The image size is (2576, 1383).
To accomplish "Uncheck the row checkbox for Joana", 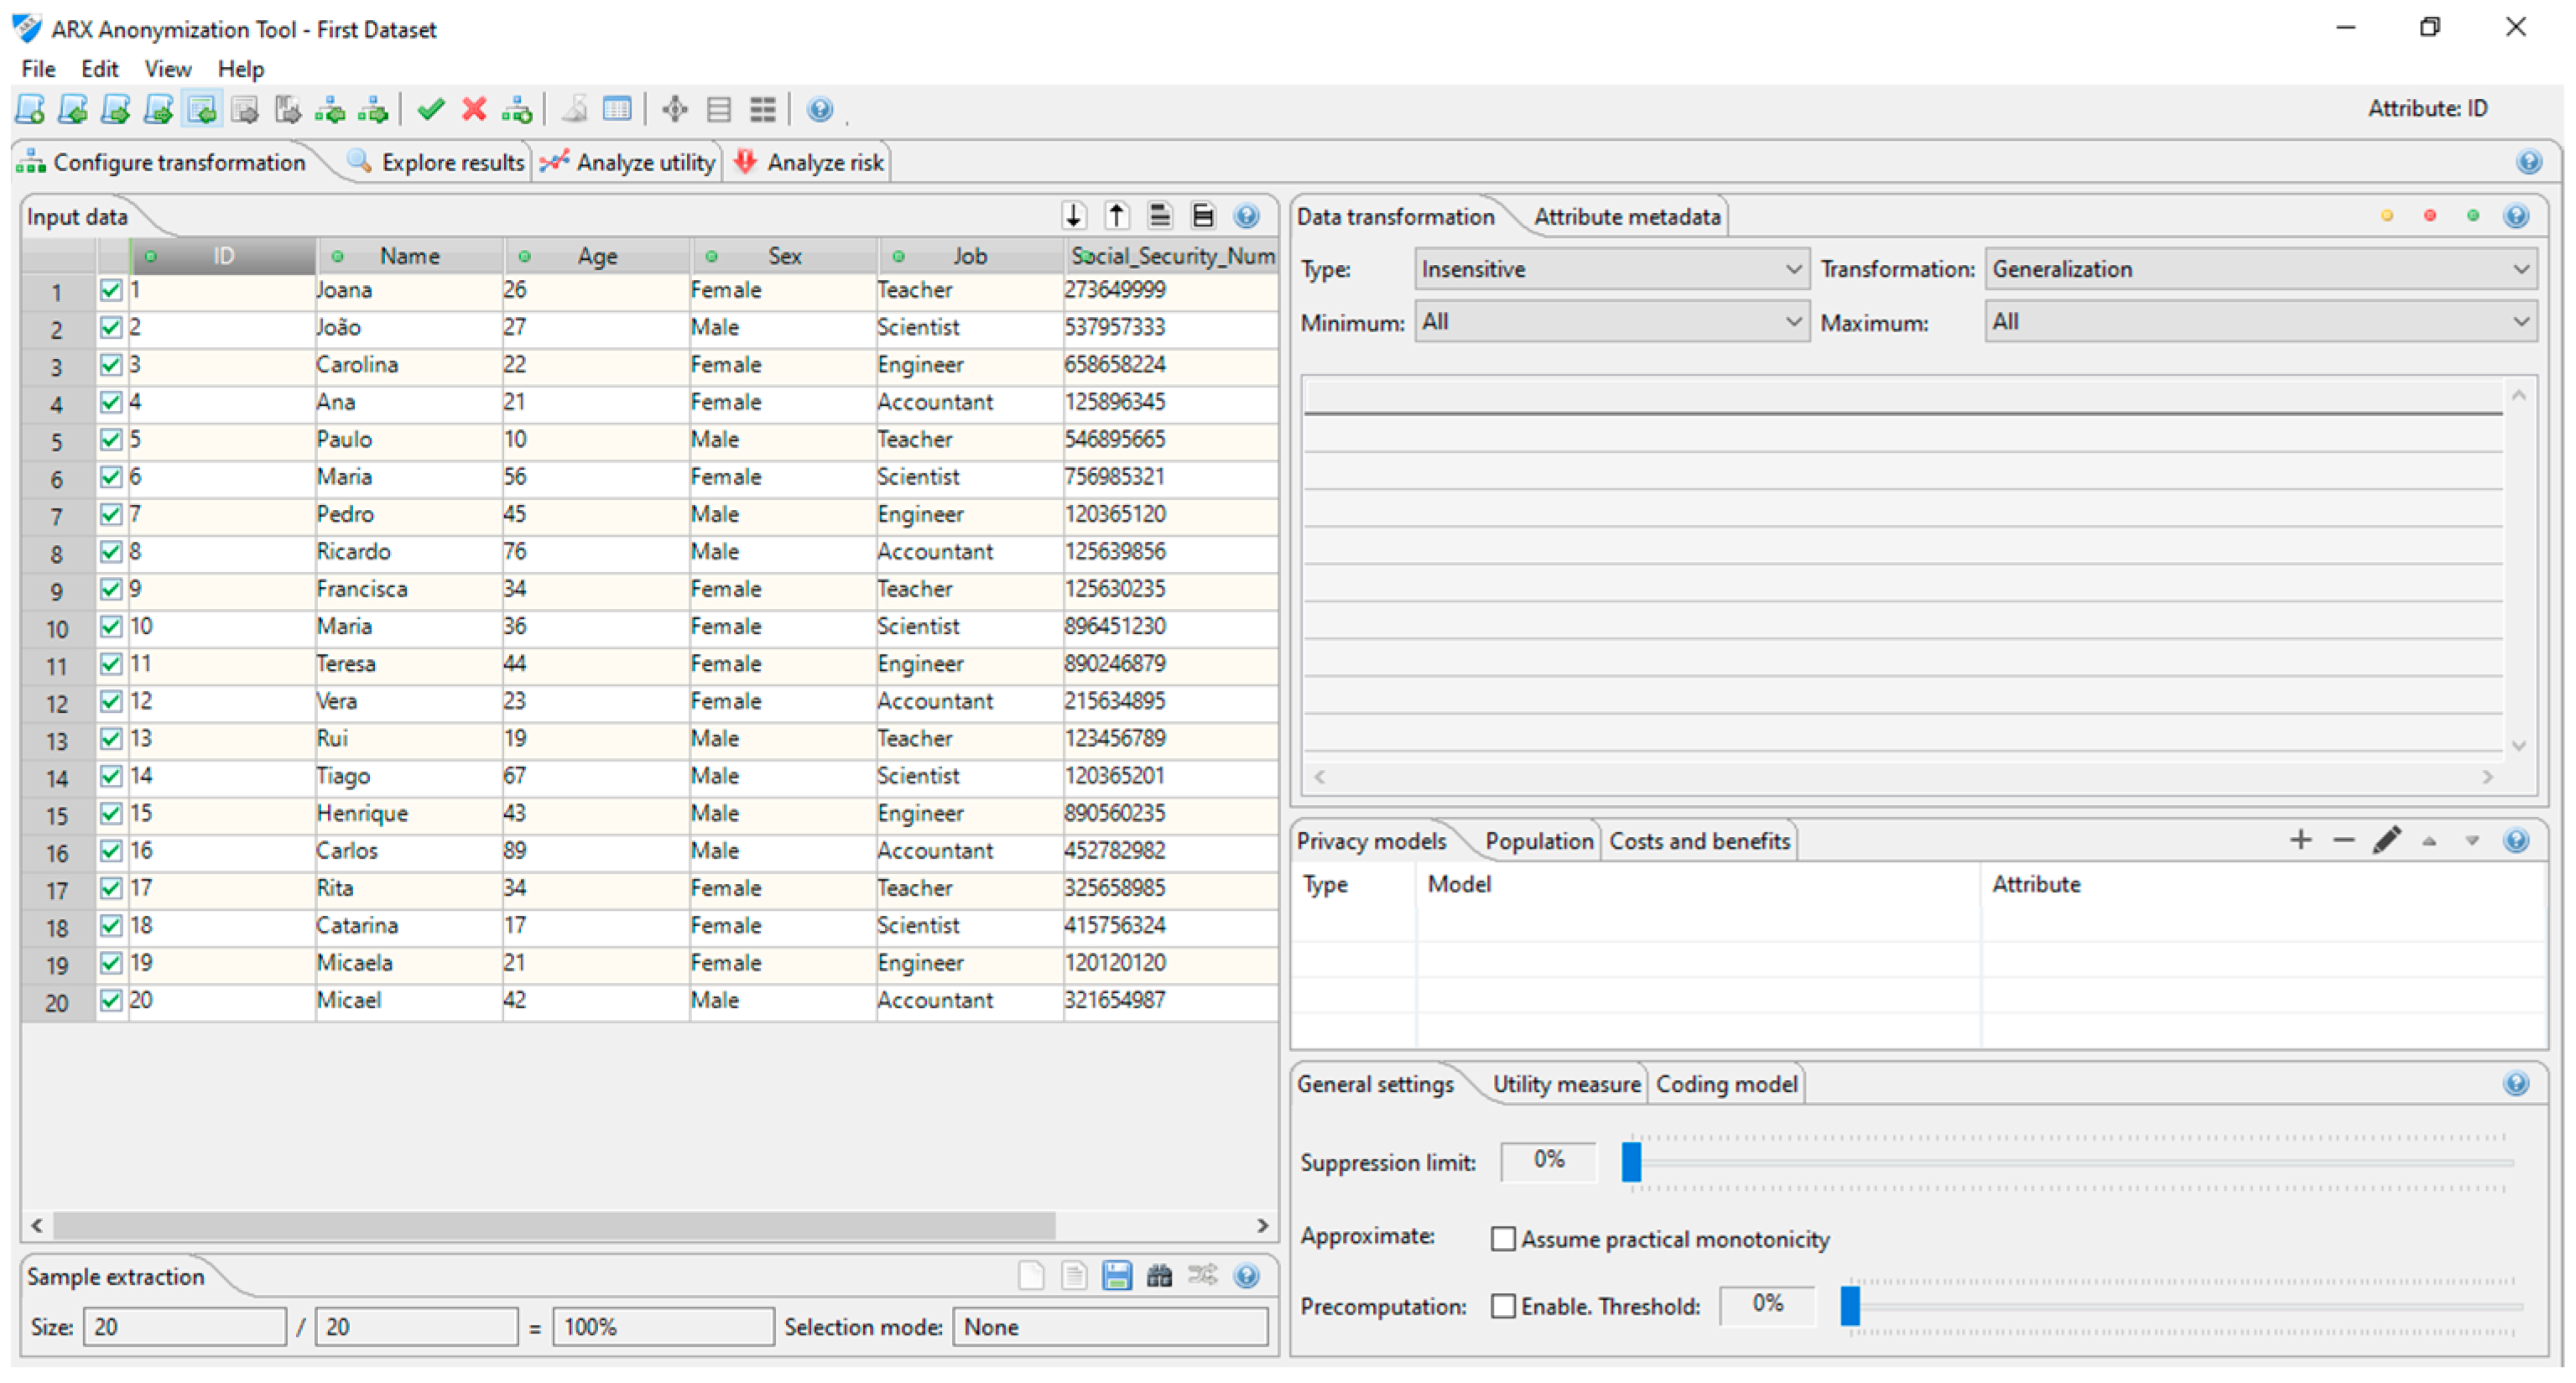I will coord(111,290).
